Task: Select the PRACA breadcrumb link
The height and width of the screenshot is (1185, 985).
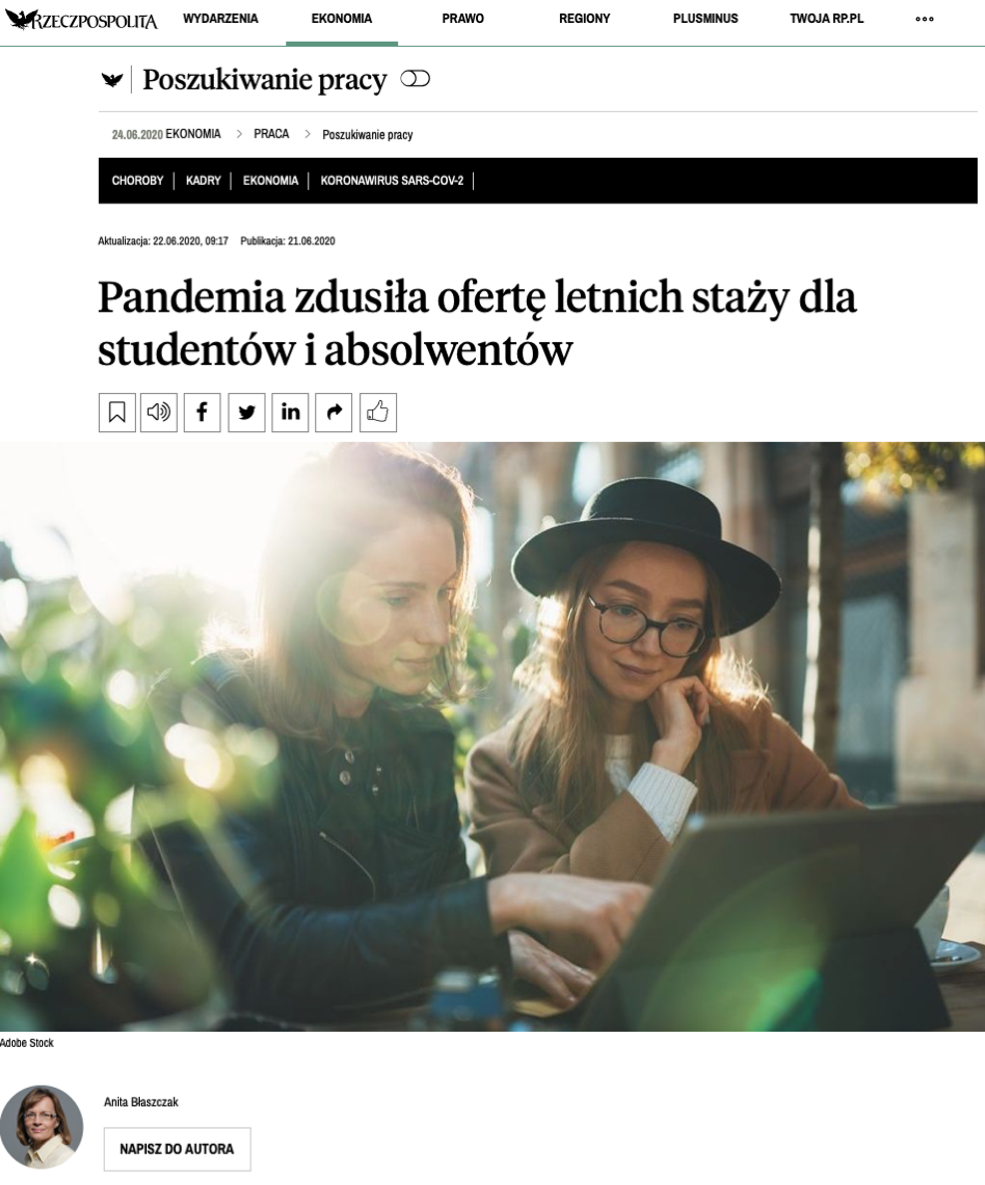Action: (271, 134)
